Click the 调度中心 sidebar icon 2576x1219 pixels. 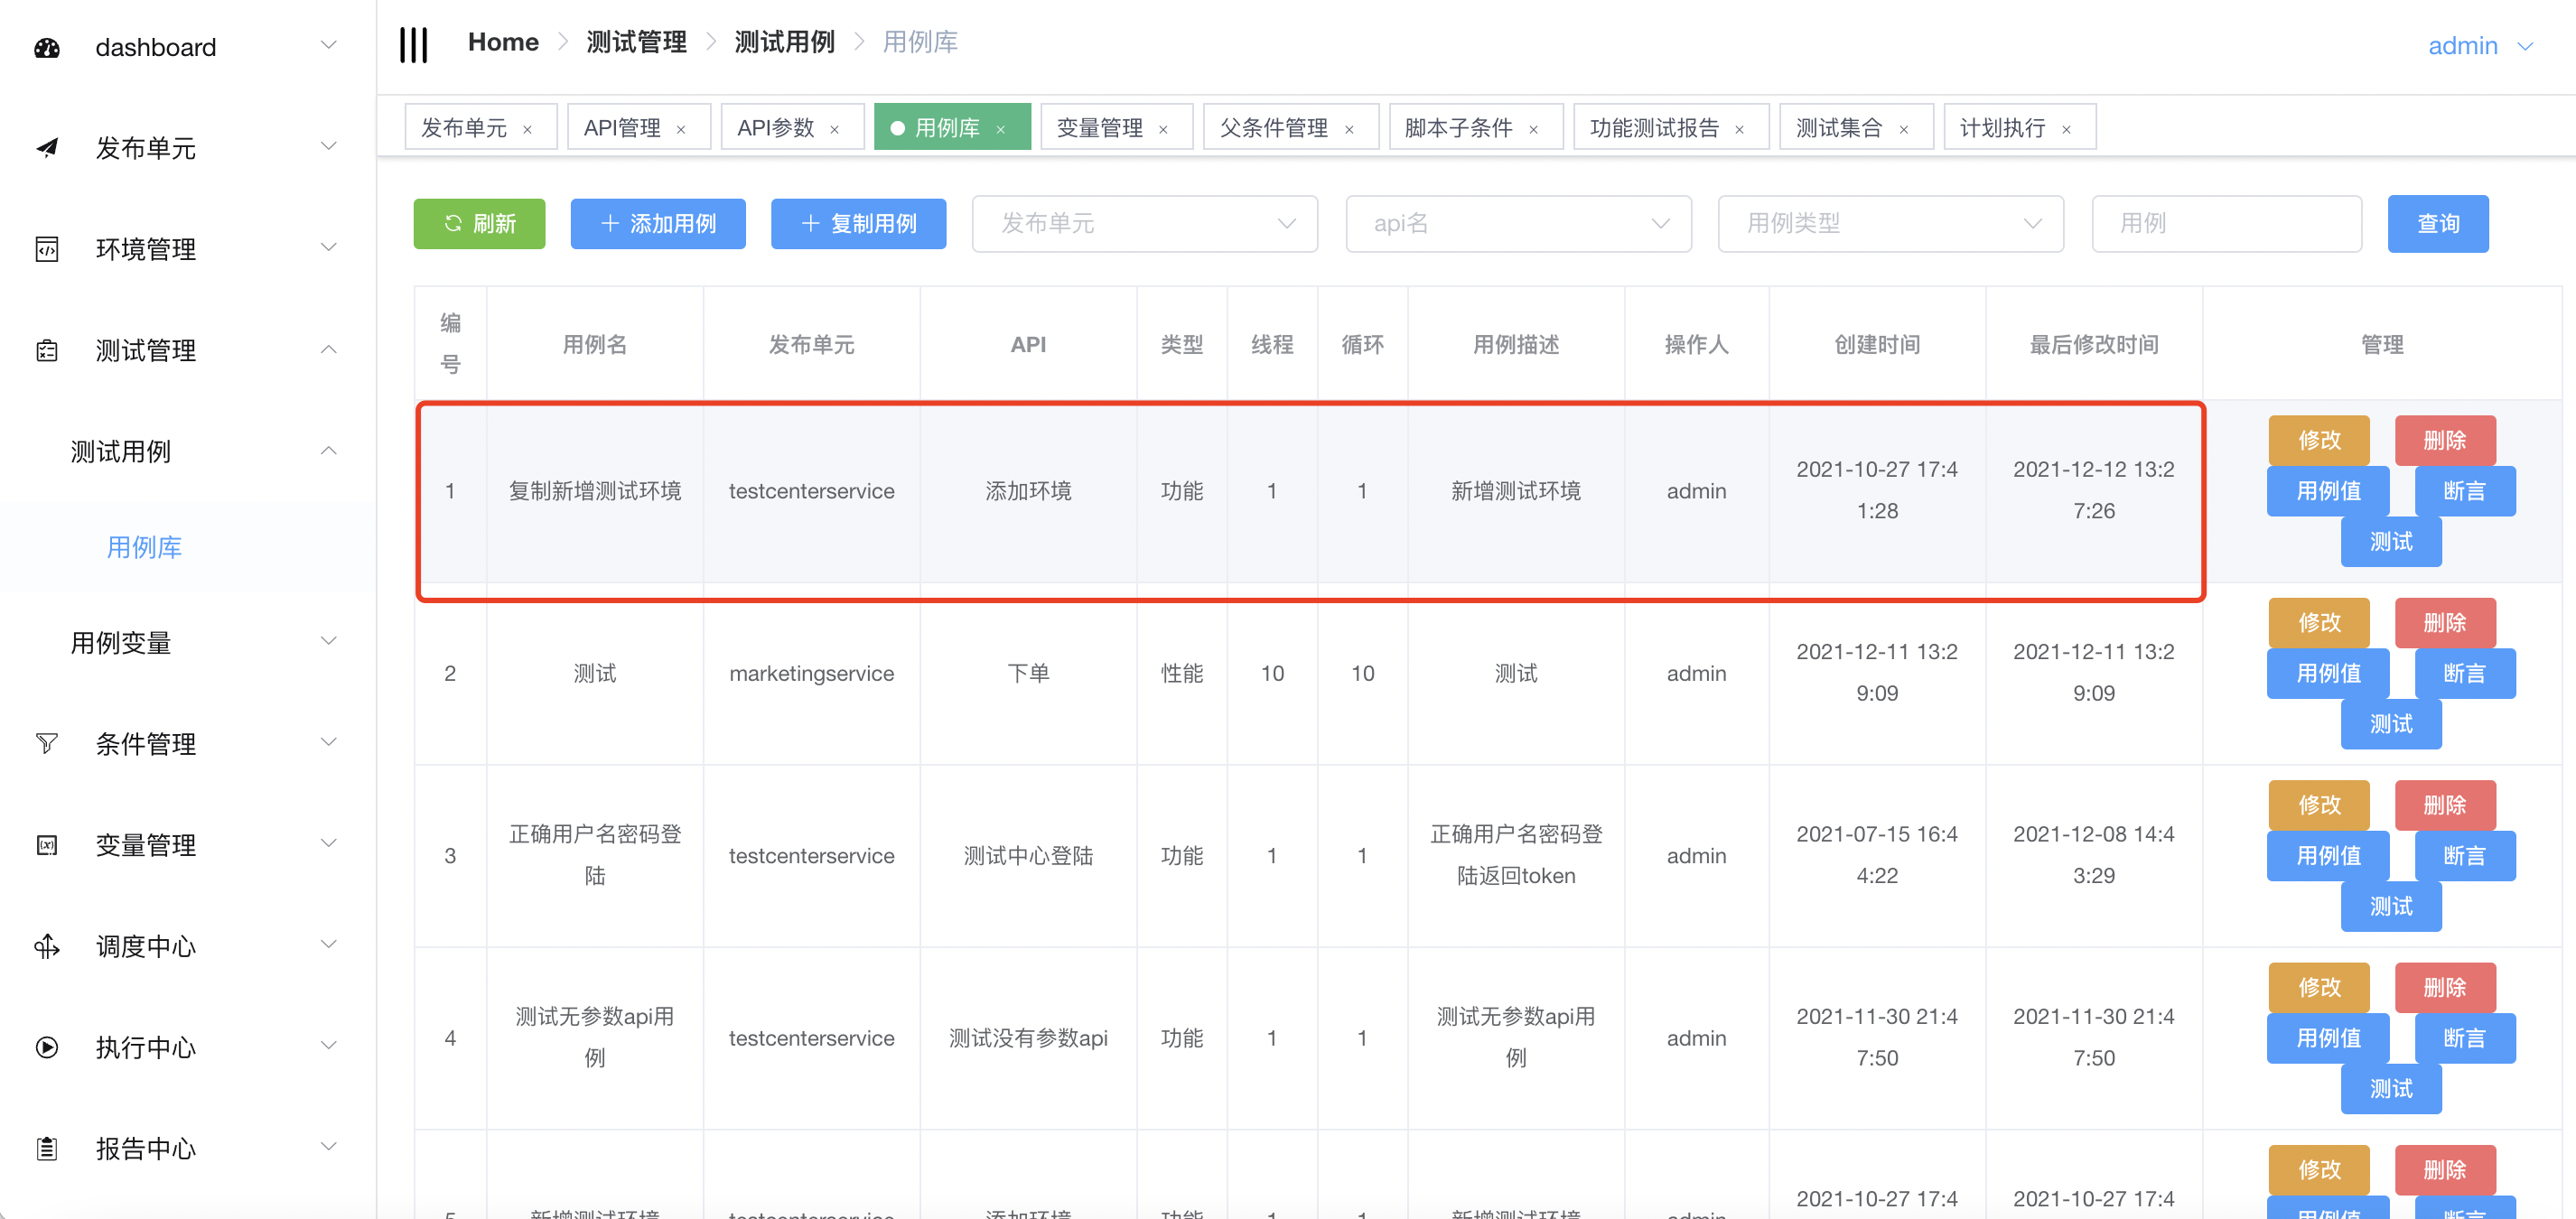tap(47, 946)
